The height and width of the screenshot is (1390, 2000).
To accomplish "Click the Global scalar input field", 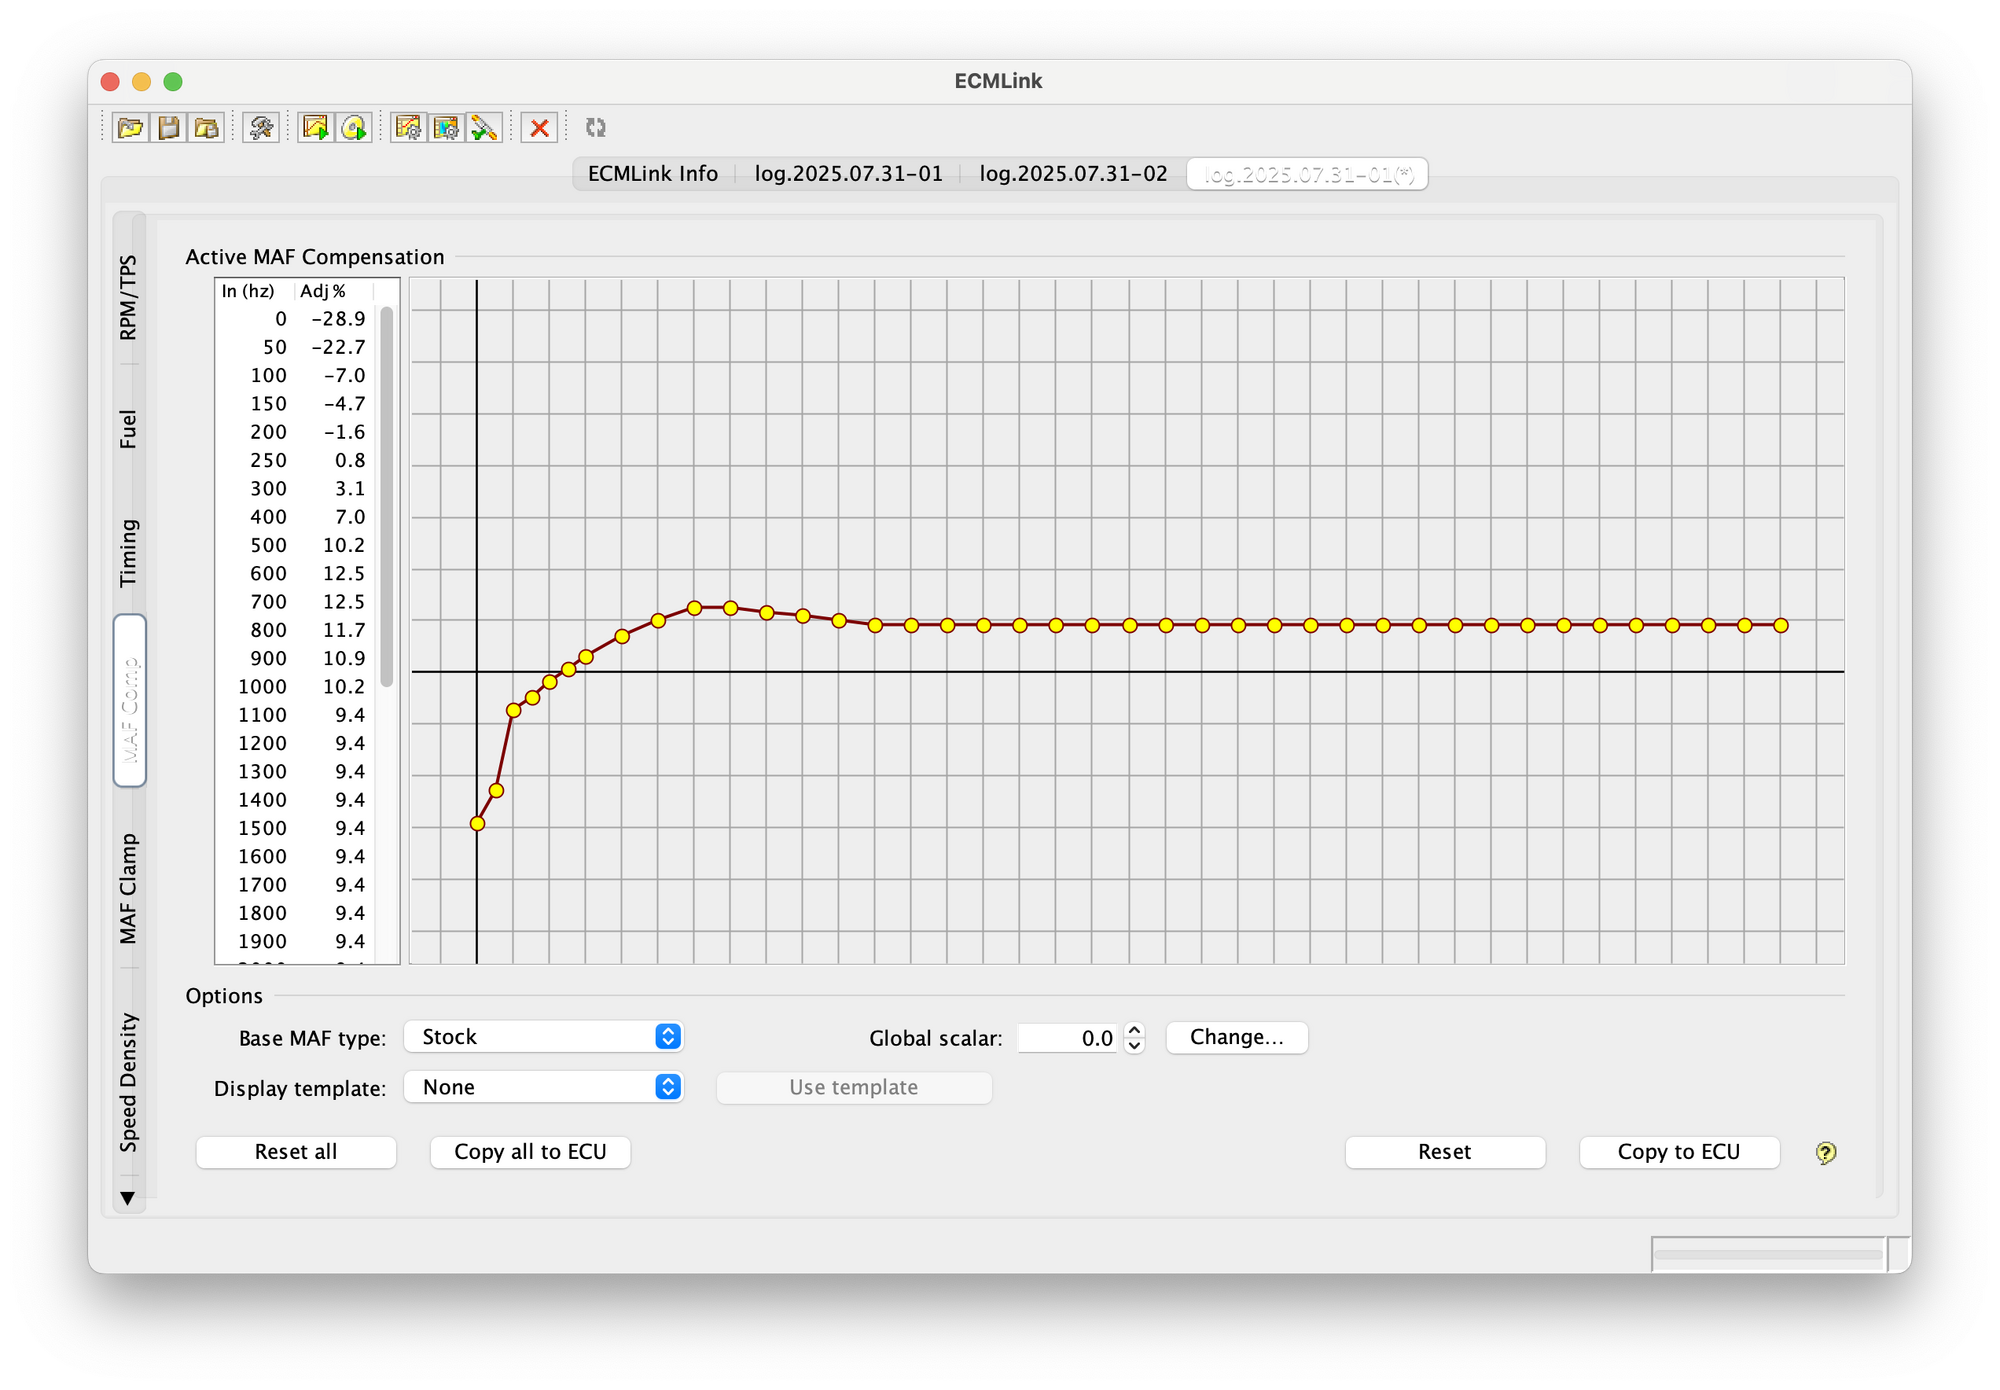I will [1069, 1038].
